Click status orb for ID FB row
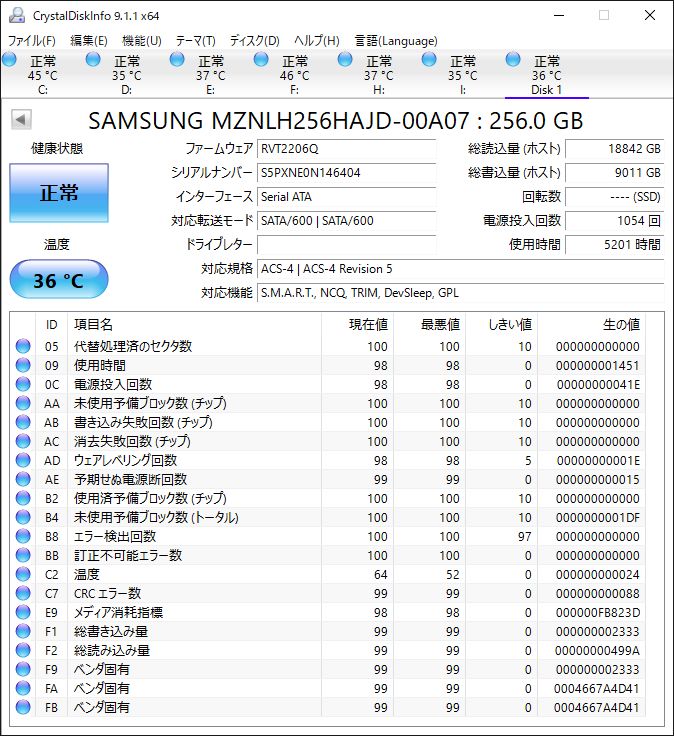674x736 pixels. point(23,707)
